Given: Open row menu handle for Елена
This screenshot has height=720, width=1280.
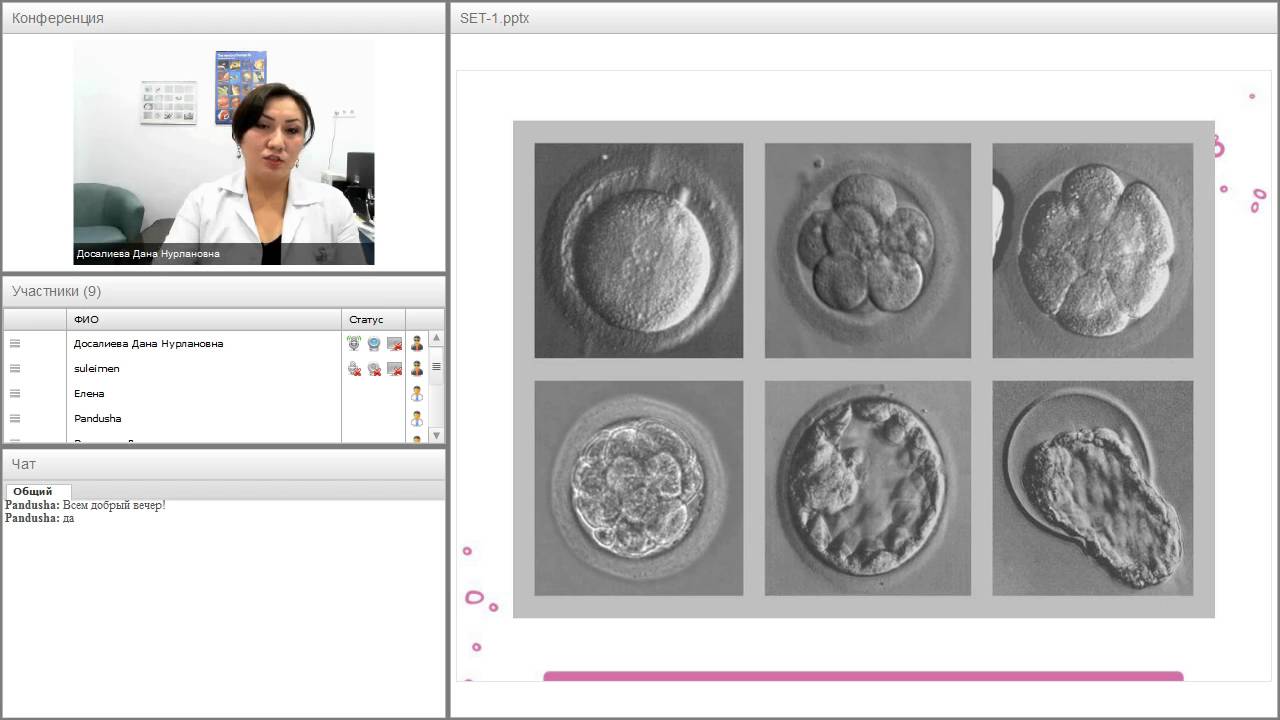Looking at the screenshot, I should point(15,393).
